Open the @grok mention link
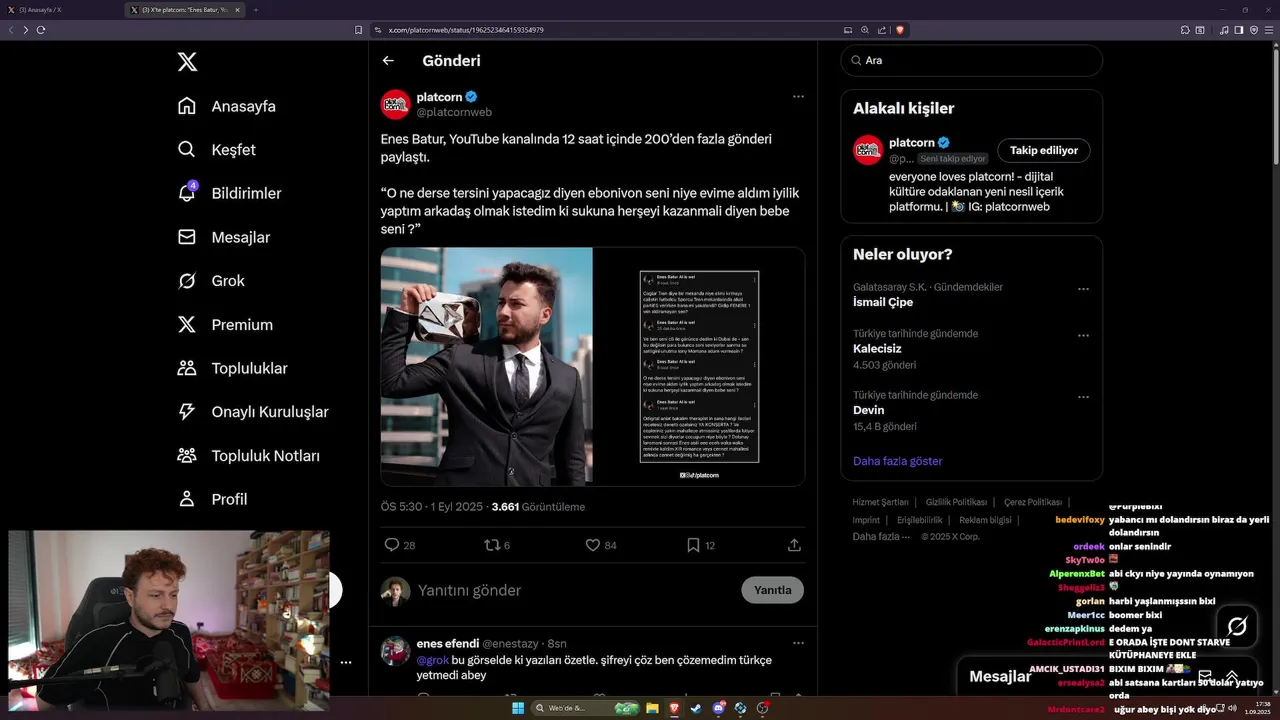The width and height of the screenshot is (1280, 720). click(433, 660)
